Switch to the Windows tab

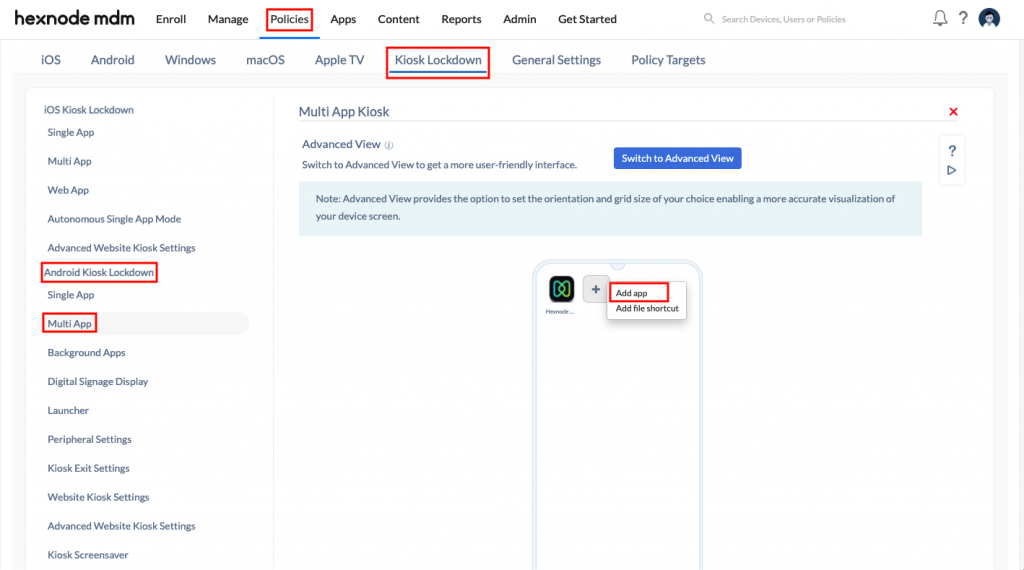190,59
